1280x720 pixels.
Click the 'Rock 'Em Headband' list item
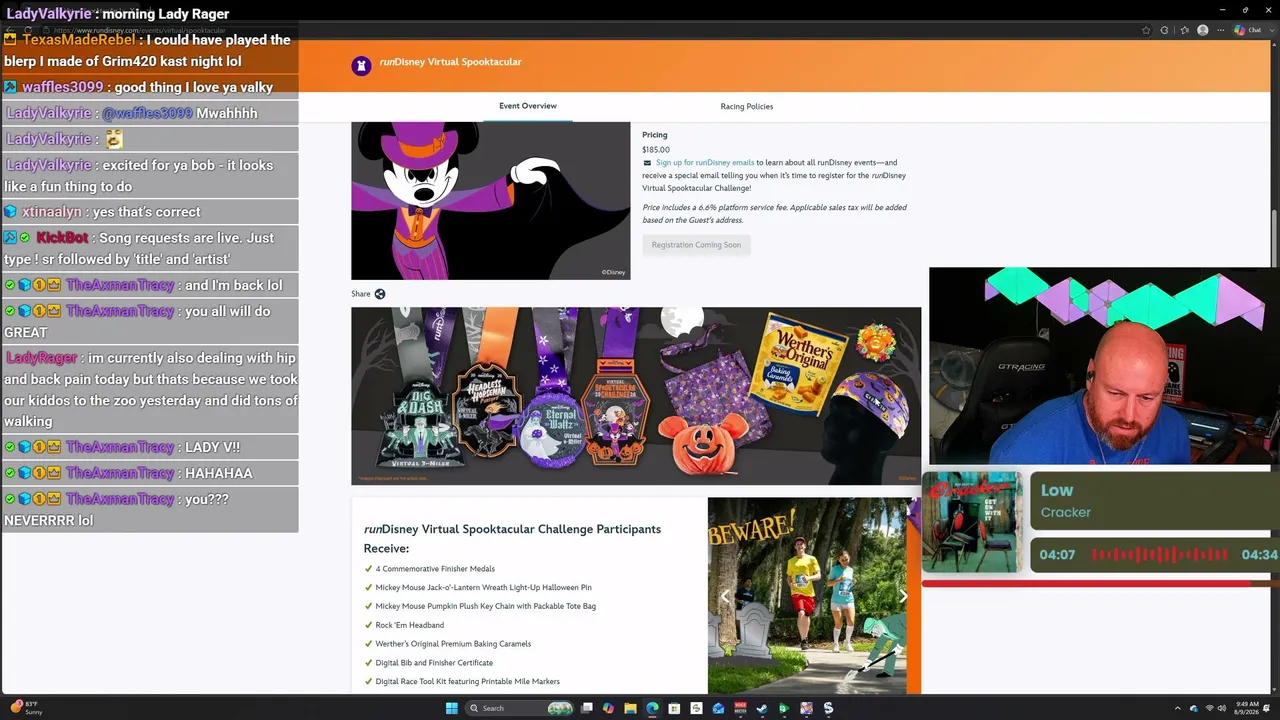click(409, 625)
